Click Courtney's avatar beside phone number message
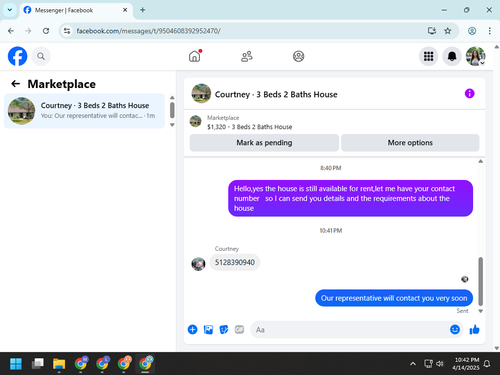 pos(198,264)
